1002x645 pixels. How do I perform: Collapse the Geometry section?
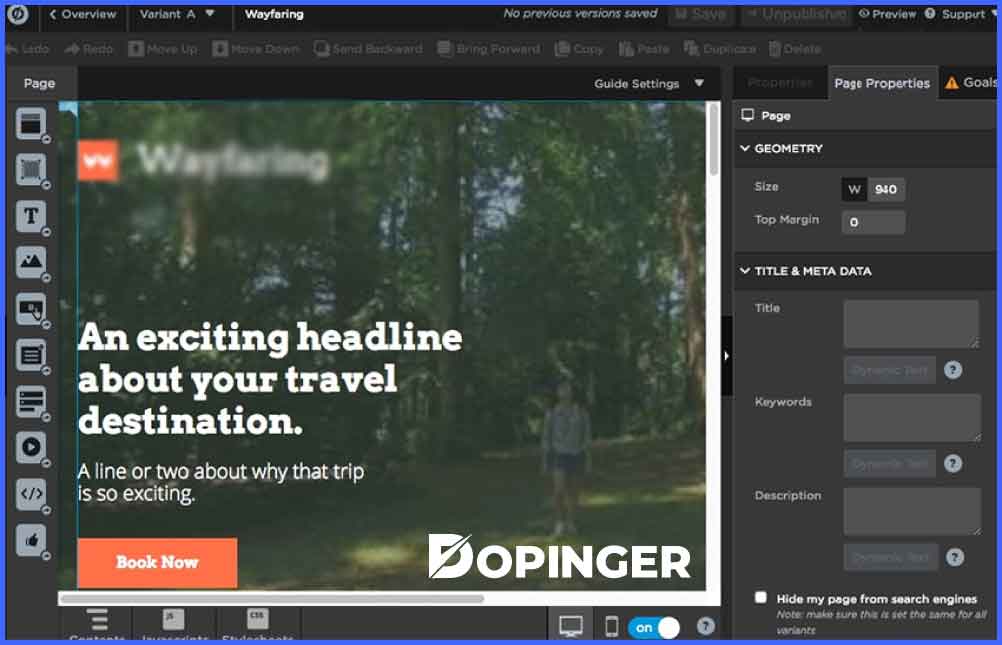745,148
